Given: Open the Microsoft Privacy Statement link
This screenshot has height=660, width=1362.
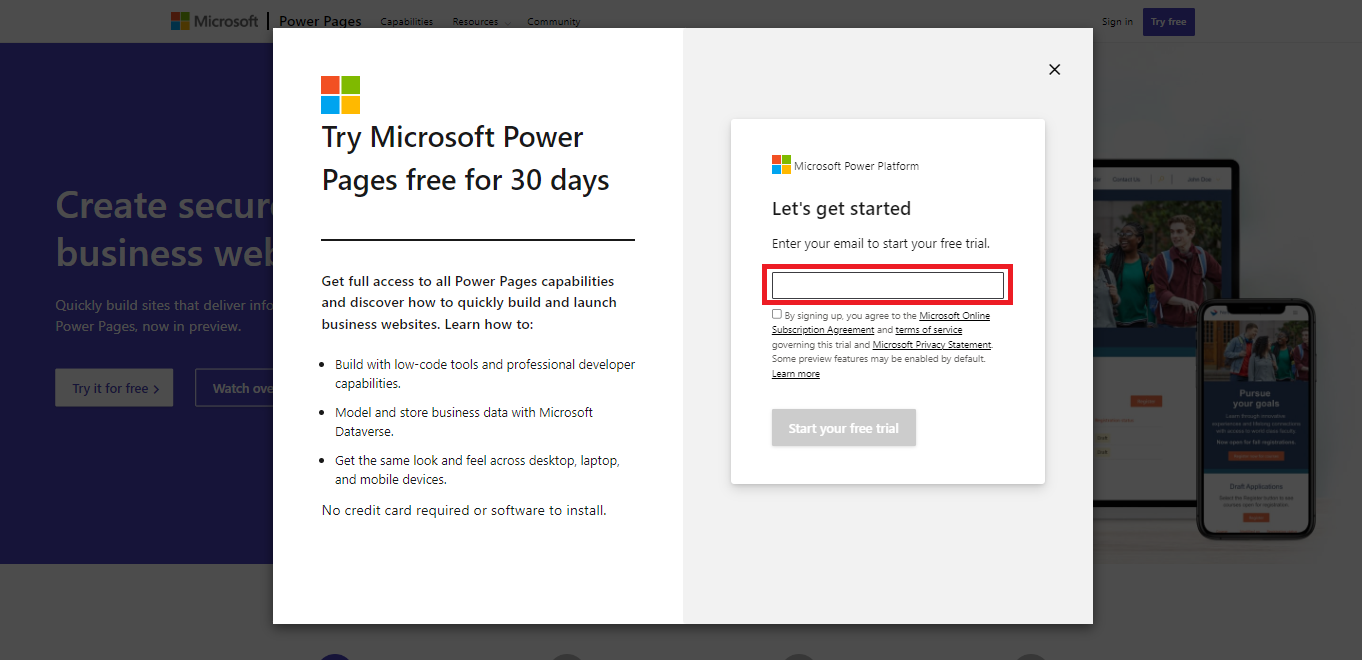Looking at the screenshot, I should 931,345.
